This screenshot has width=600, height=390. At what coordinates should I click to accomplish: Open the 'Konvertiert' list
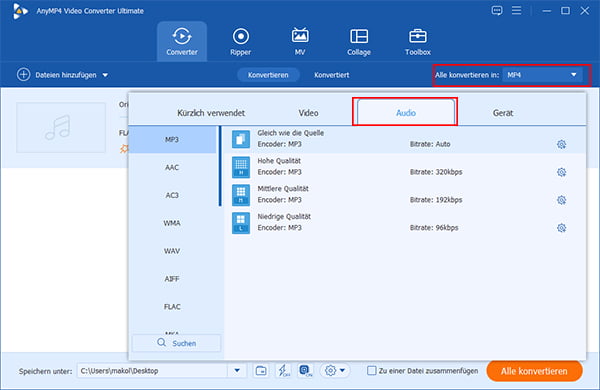click(x=331, y=75)
